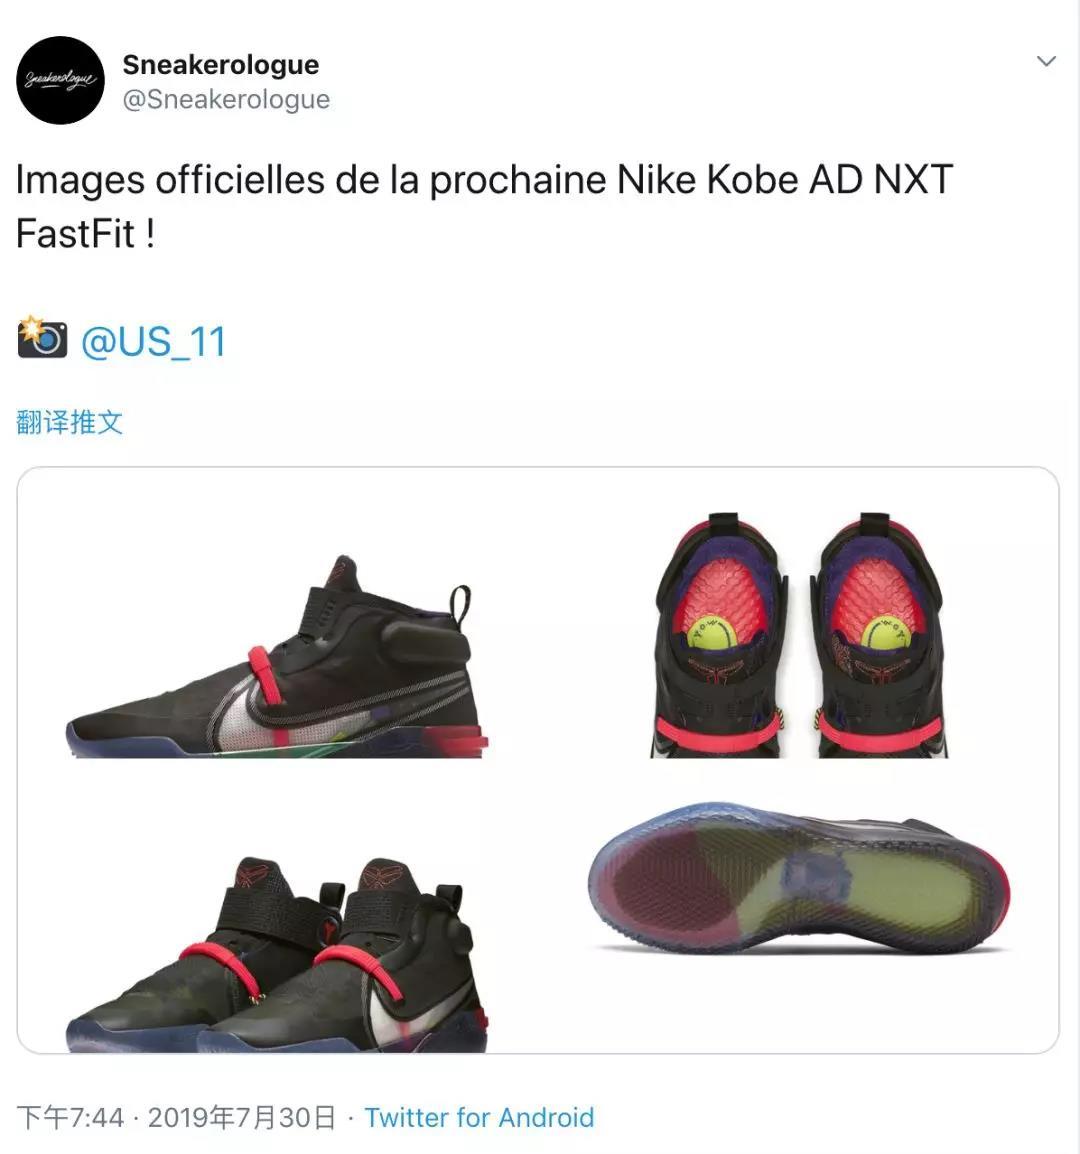Open the Sneakerologue profile avatar
Image resolution: width=1080 pixels, height=1154 pixels.
(x=60, y=80)
